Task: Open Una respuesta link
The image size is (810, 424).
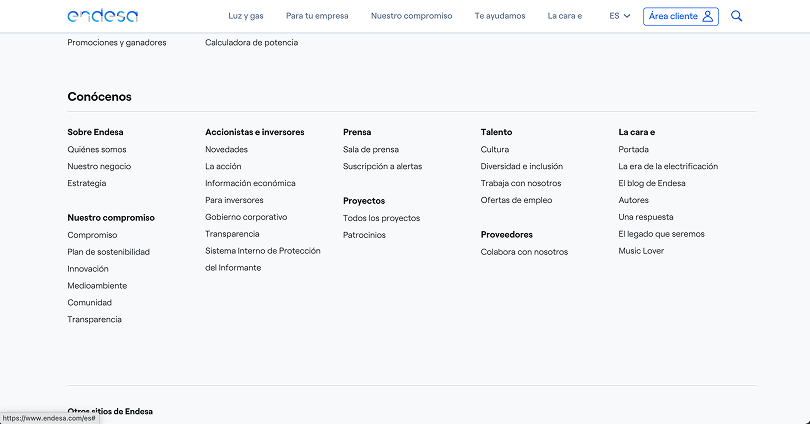Action: (x=646, y=217)
